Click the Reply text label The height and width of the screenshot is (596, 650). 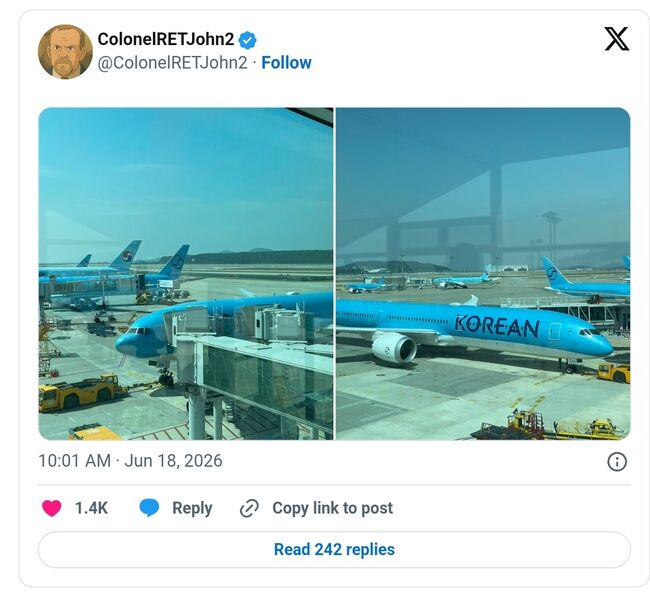[x=192, y=509]
